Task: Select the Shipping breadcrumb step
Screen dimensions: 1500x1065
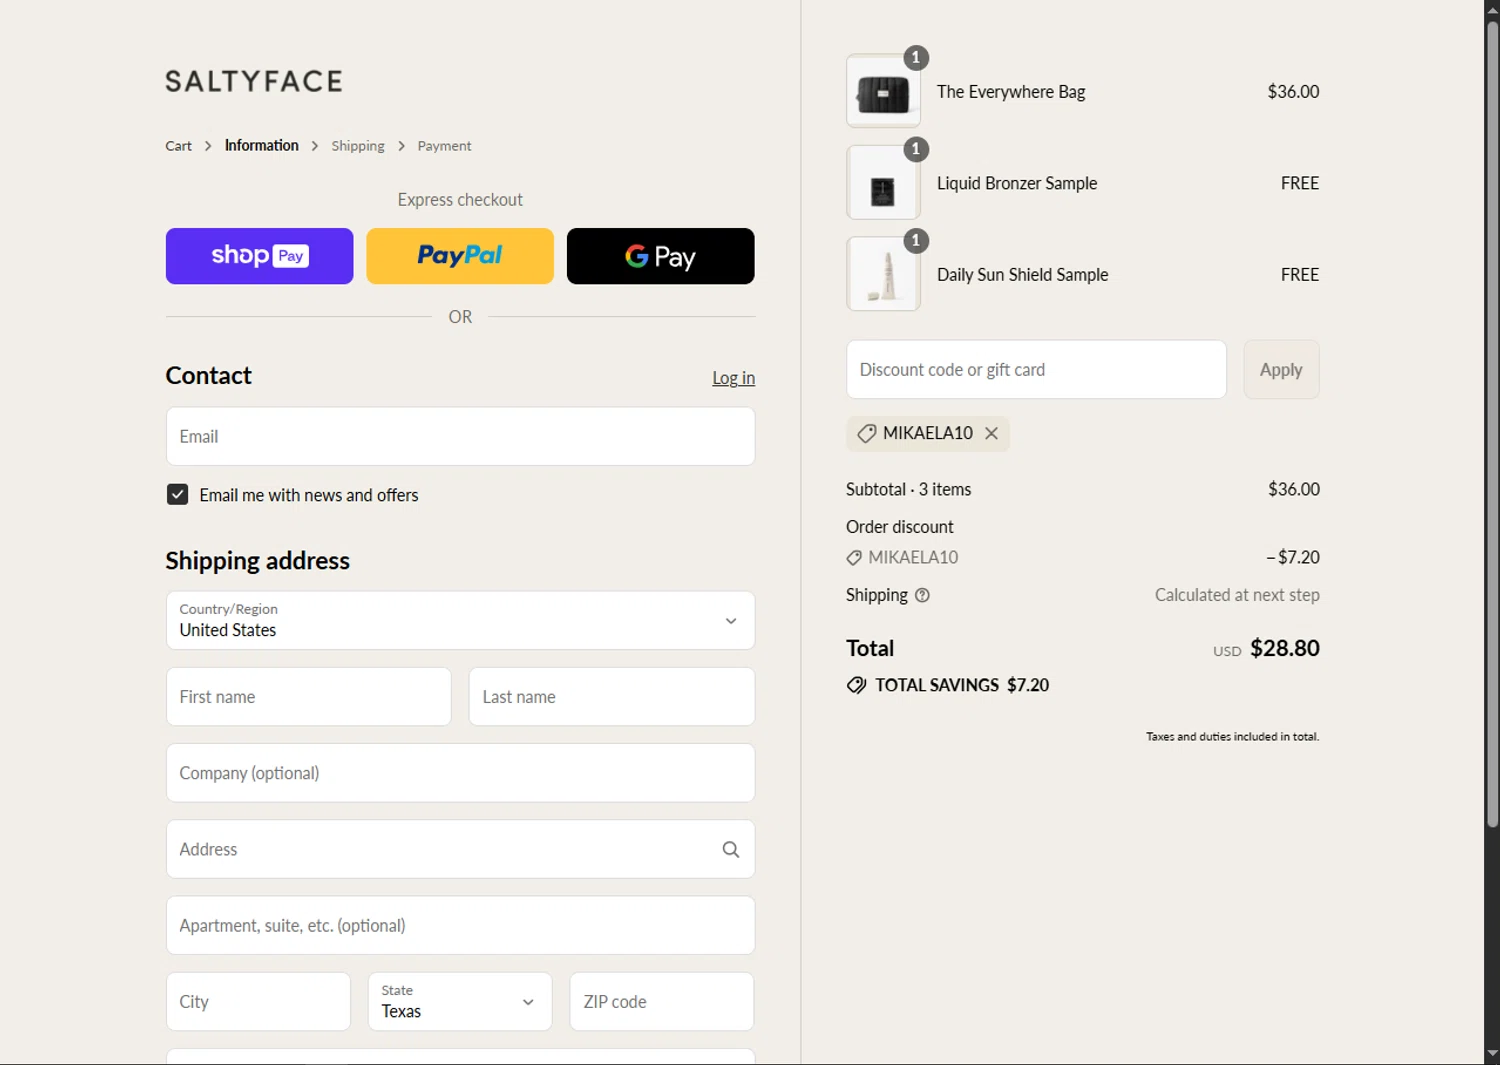Action: click(358, 146)
